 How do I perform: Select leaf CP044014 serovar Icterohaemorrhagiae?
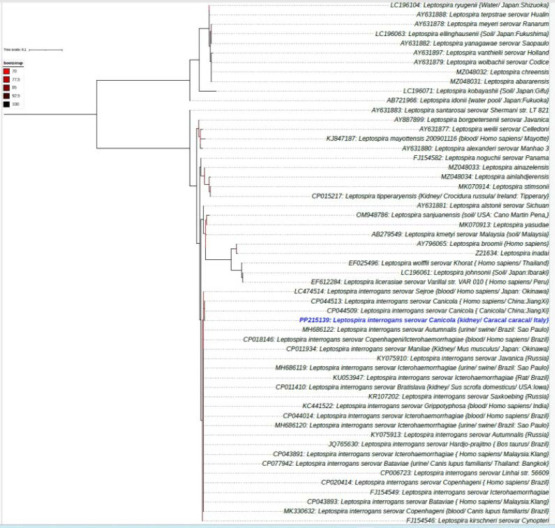tap(416, 416)
